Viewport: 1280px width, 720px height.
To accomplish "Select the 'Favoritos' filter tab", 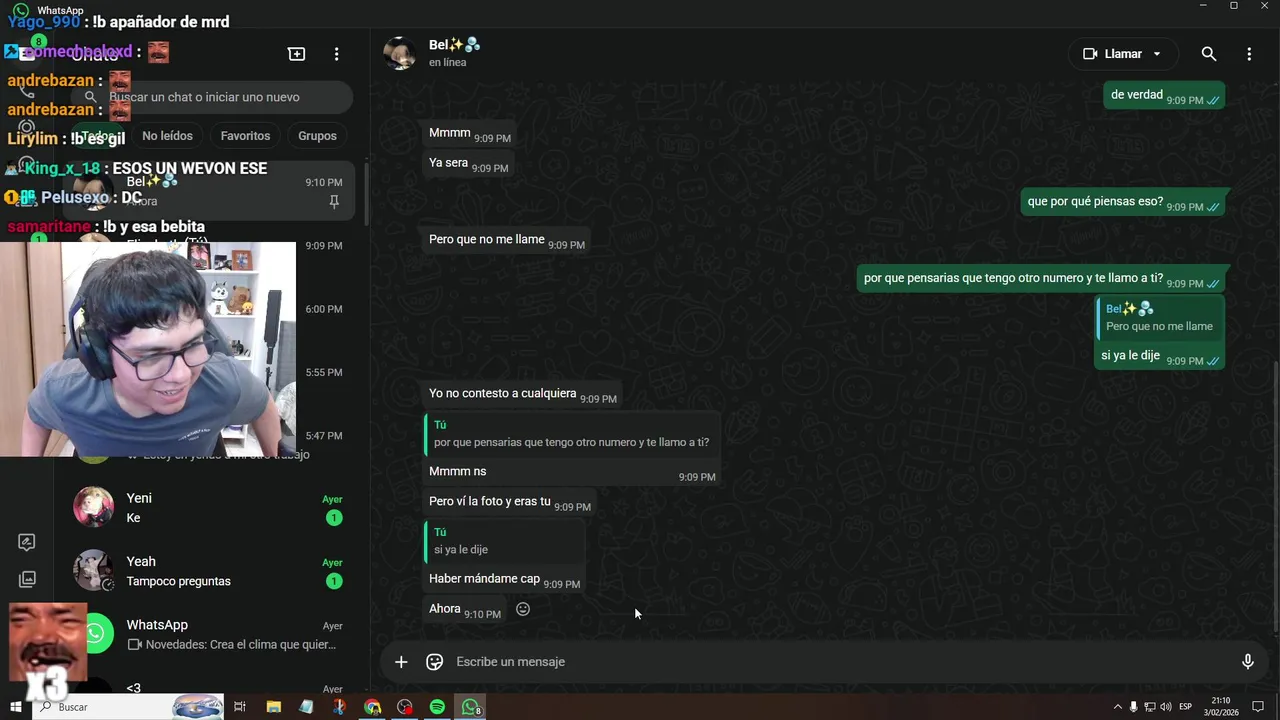I will tap(245, 136).
